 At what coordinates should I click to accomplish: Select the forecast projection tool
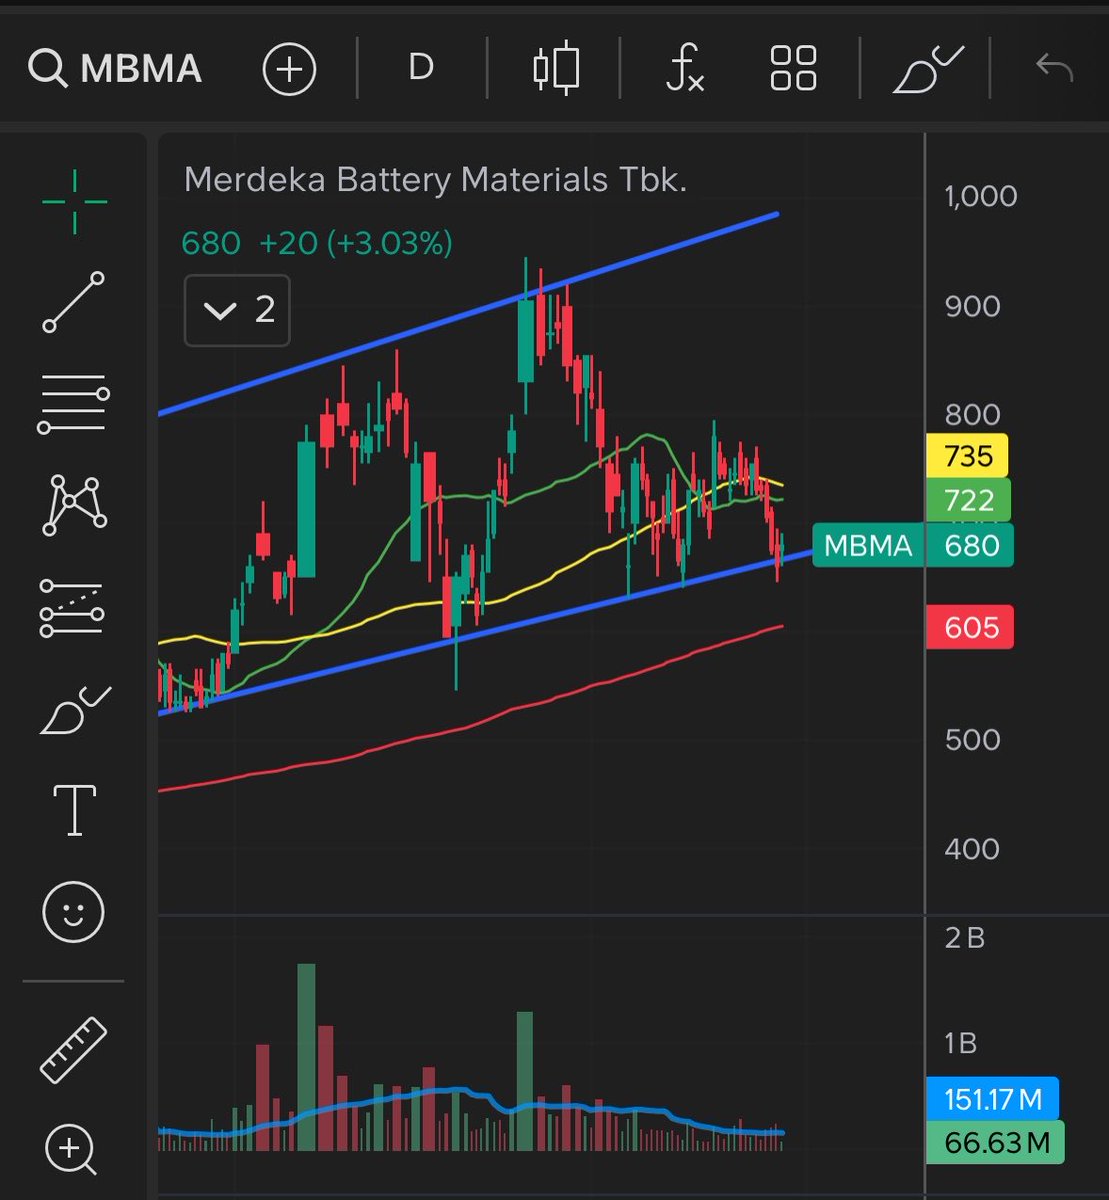click(x=72, y=608)
